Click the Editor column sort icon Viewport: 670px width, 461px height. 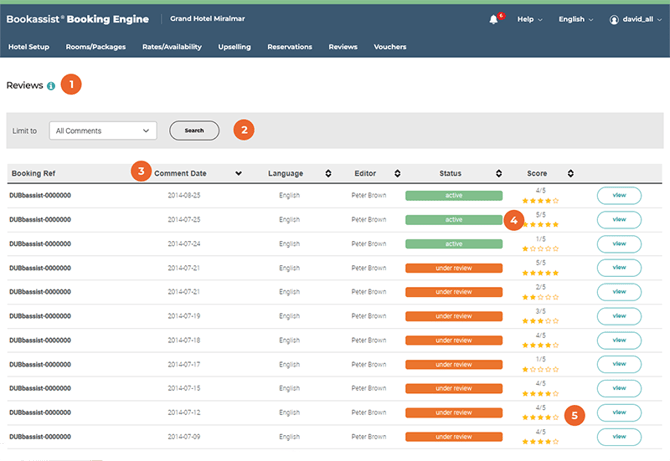397,173
